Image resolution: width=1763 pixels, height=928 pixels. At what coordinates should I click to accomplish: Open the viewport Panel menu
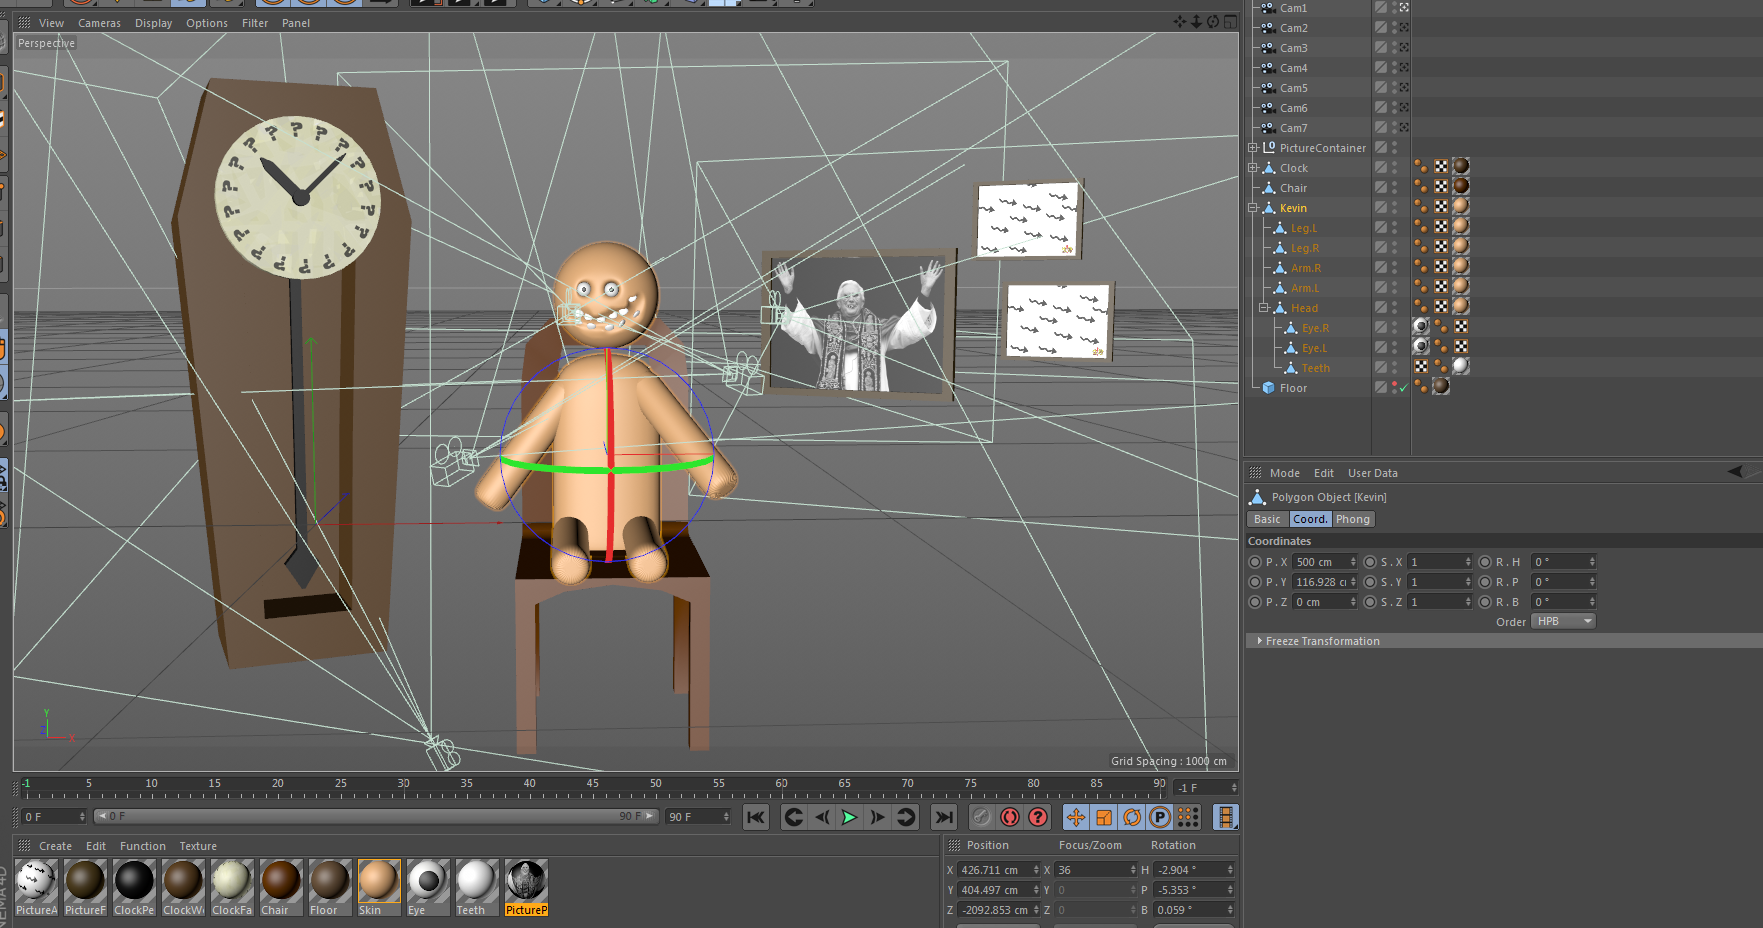pos(296,23)
